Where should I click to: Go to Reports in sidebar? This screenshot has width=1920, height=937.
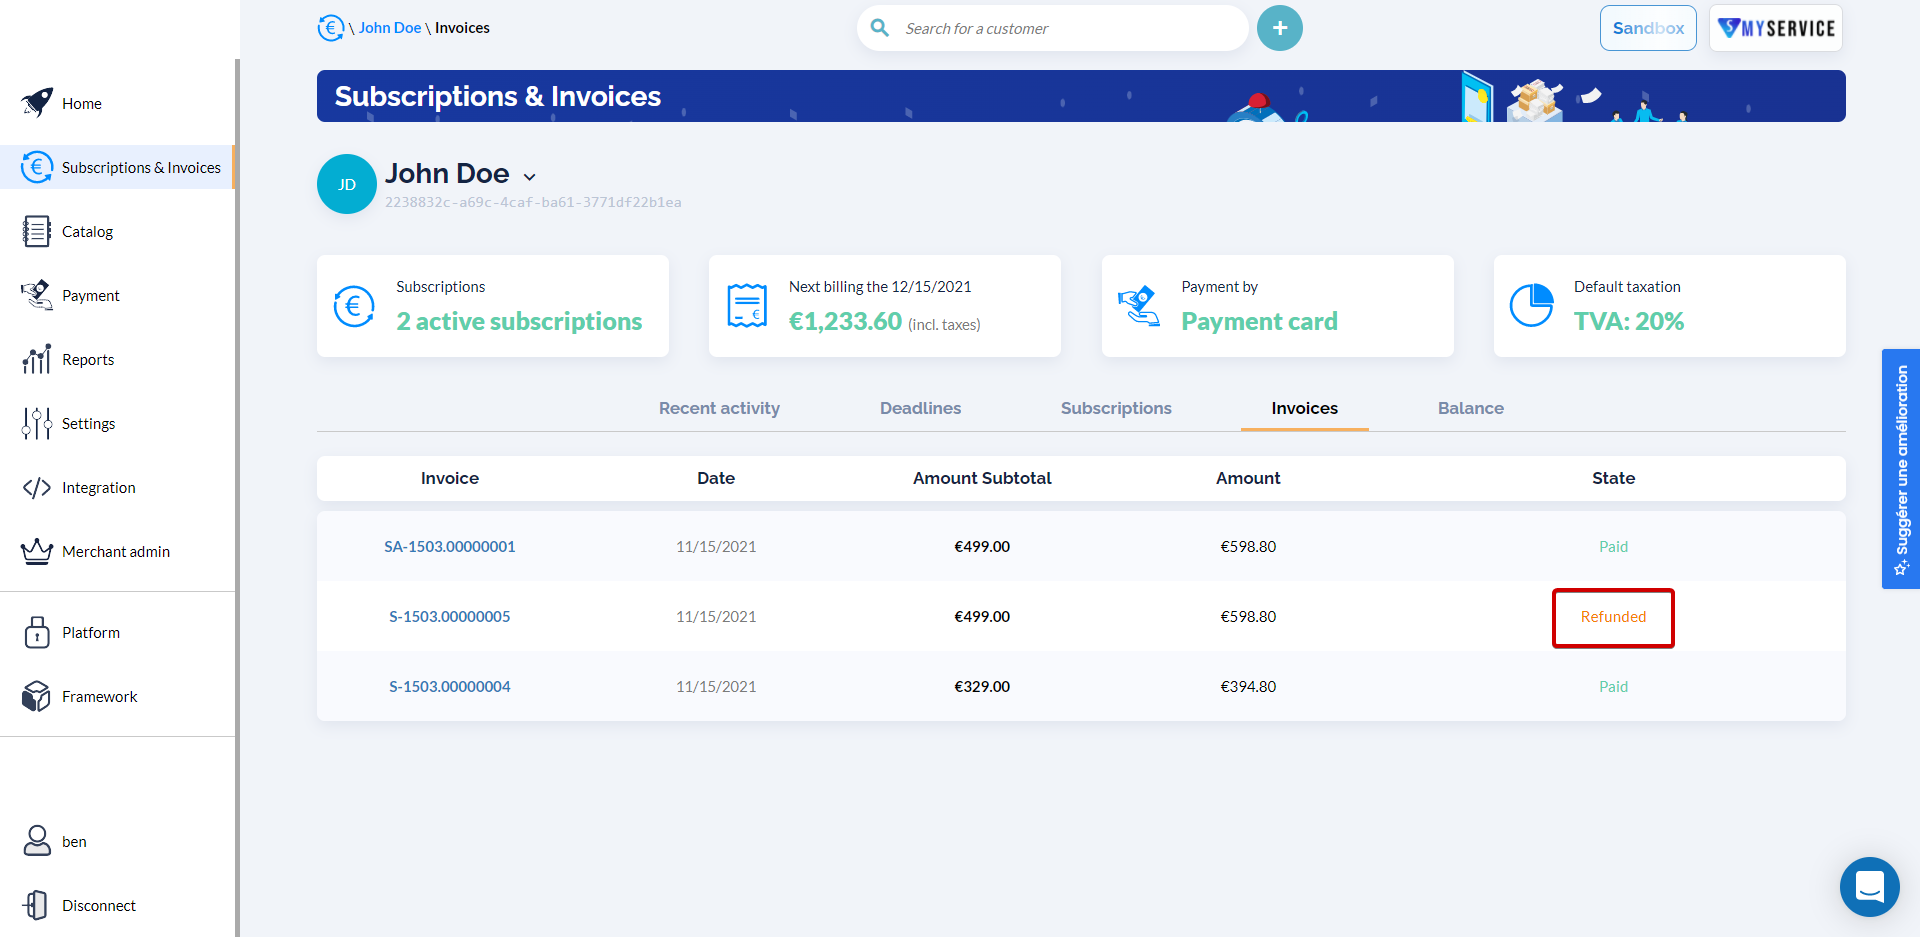88,359
